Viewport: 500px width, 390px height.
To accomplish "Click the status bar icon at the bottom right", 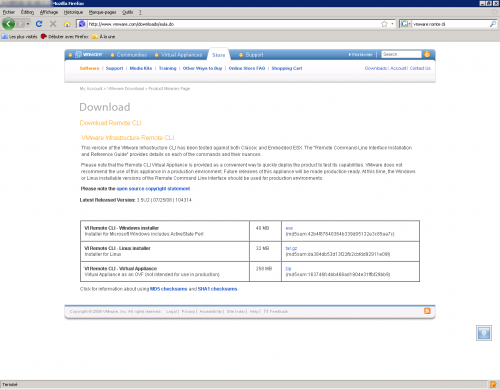I will [493, 385].
